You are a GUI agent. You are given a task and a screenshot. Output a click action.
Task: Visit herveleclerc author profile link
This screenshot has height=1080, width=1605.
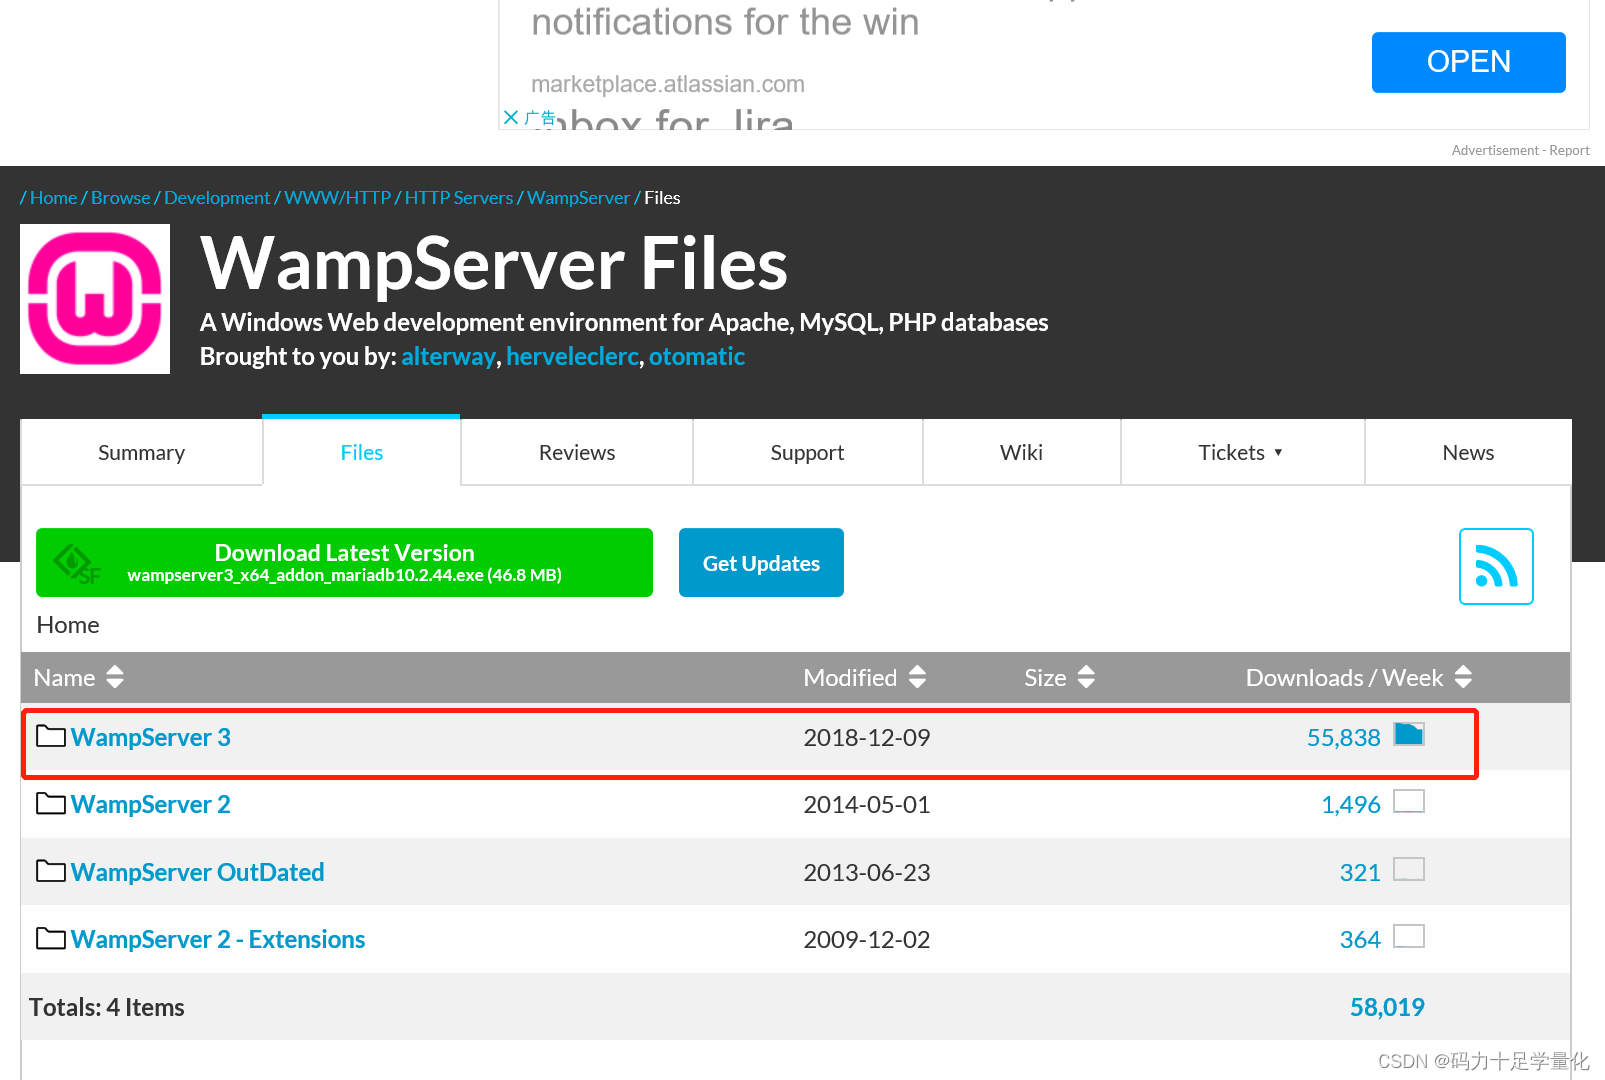(572, 356)
